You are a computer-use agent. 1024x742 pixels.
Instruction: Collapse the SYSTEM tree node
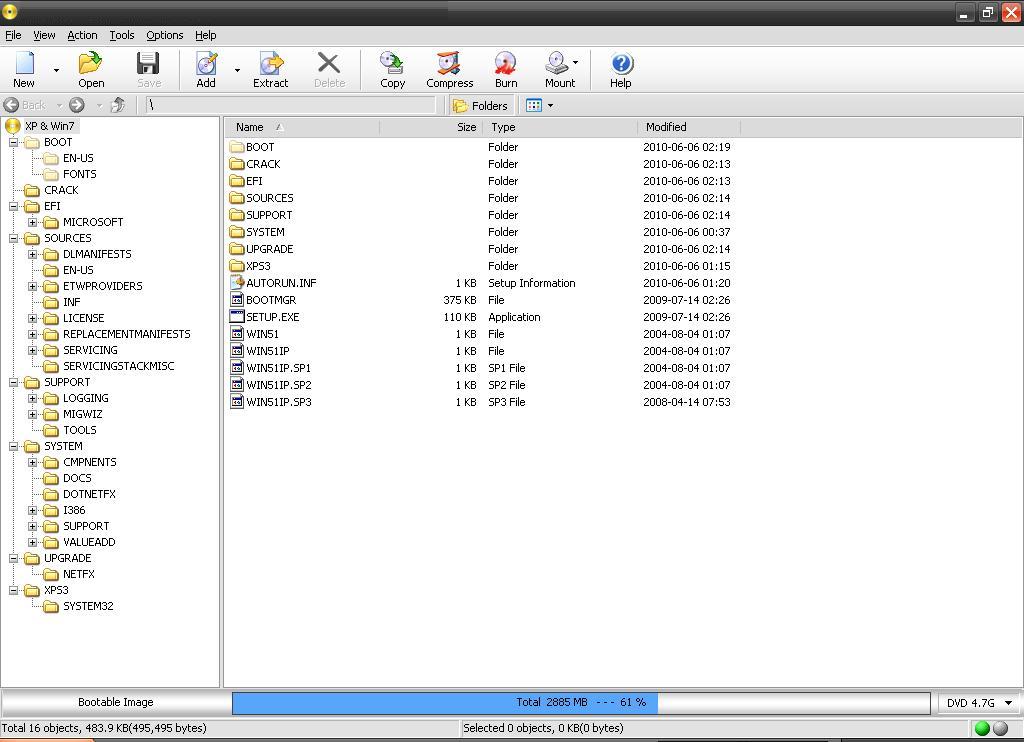pyautogui.click(x=13, y=446)
